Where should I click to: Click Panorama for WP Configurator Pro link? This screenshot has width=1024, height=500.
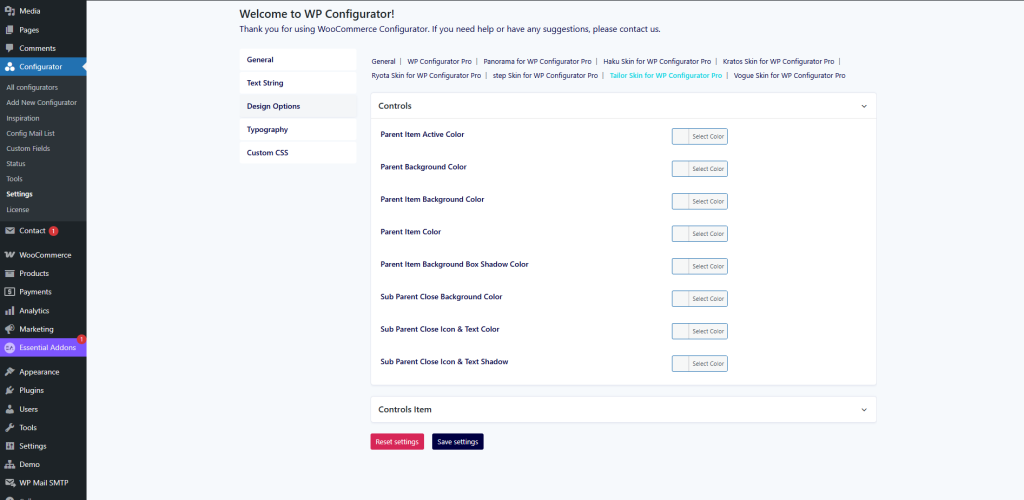[x=537, y=61]
